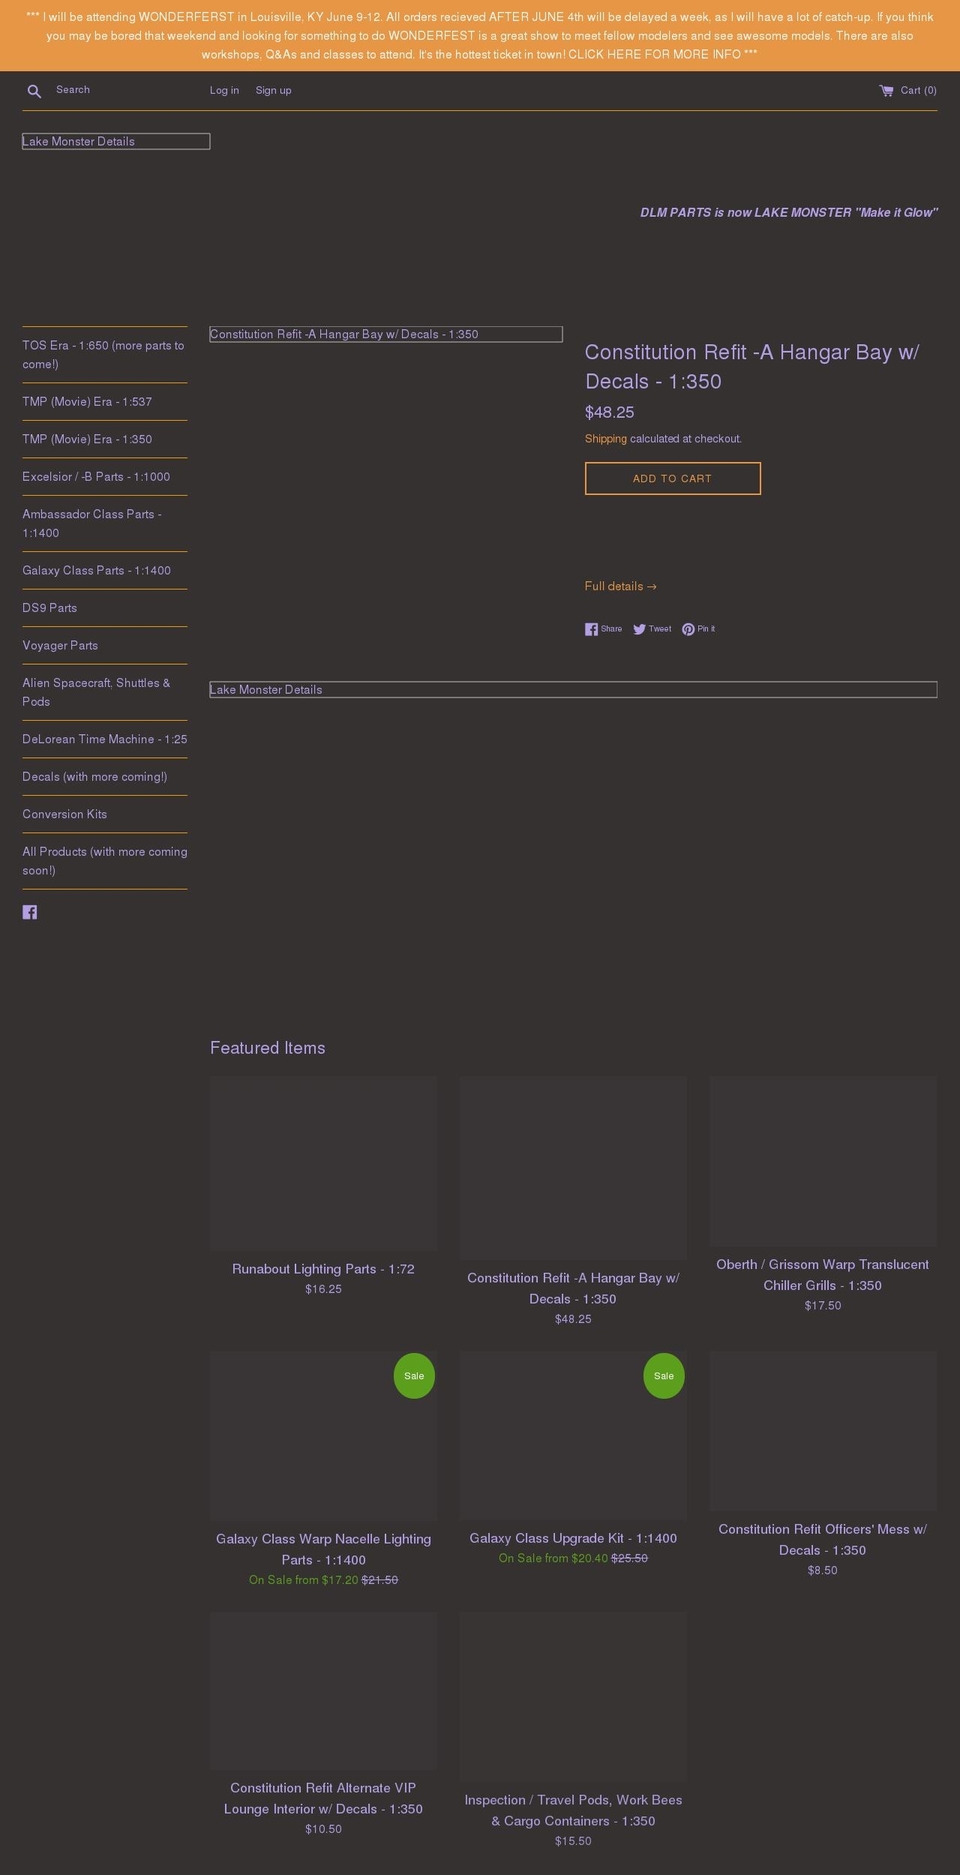
Task: Click the 'Featured Items' heading
Action: [268, 1048]
